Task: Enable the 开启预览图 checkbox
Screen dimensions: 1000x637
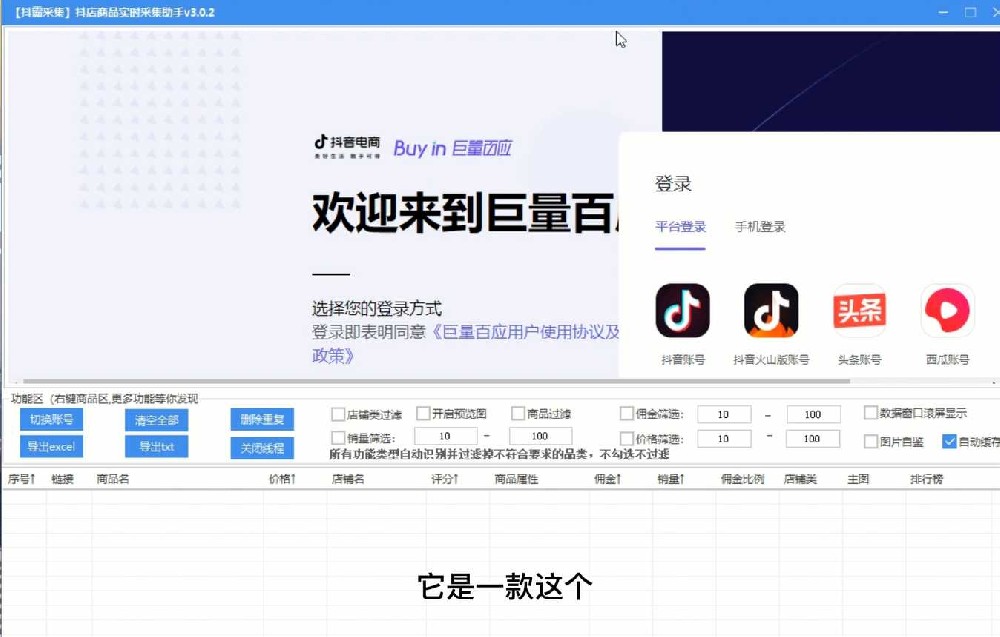Action: [423, 413]
